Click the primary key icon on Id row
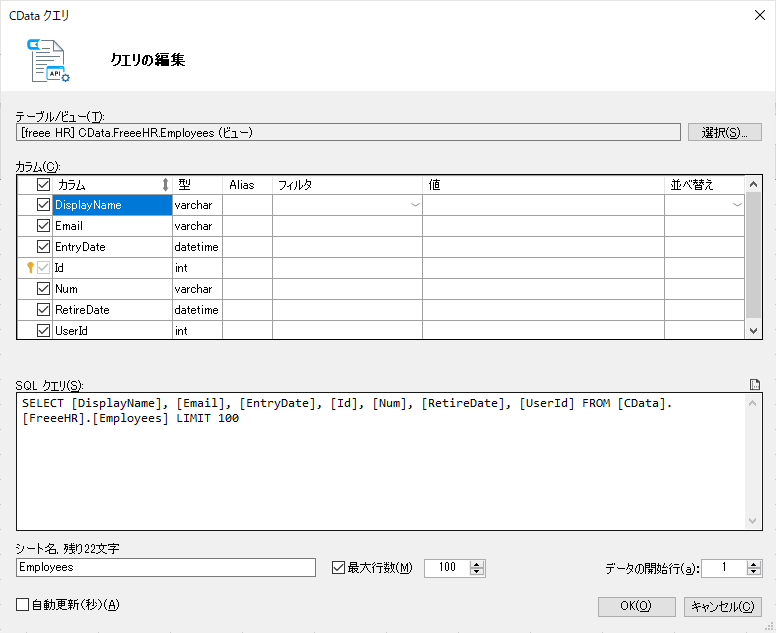This screenshot has height=633, width=776. click(30, 268)
